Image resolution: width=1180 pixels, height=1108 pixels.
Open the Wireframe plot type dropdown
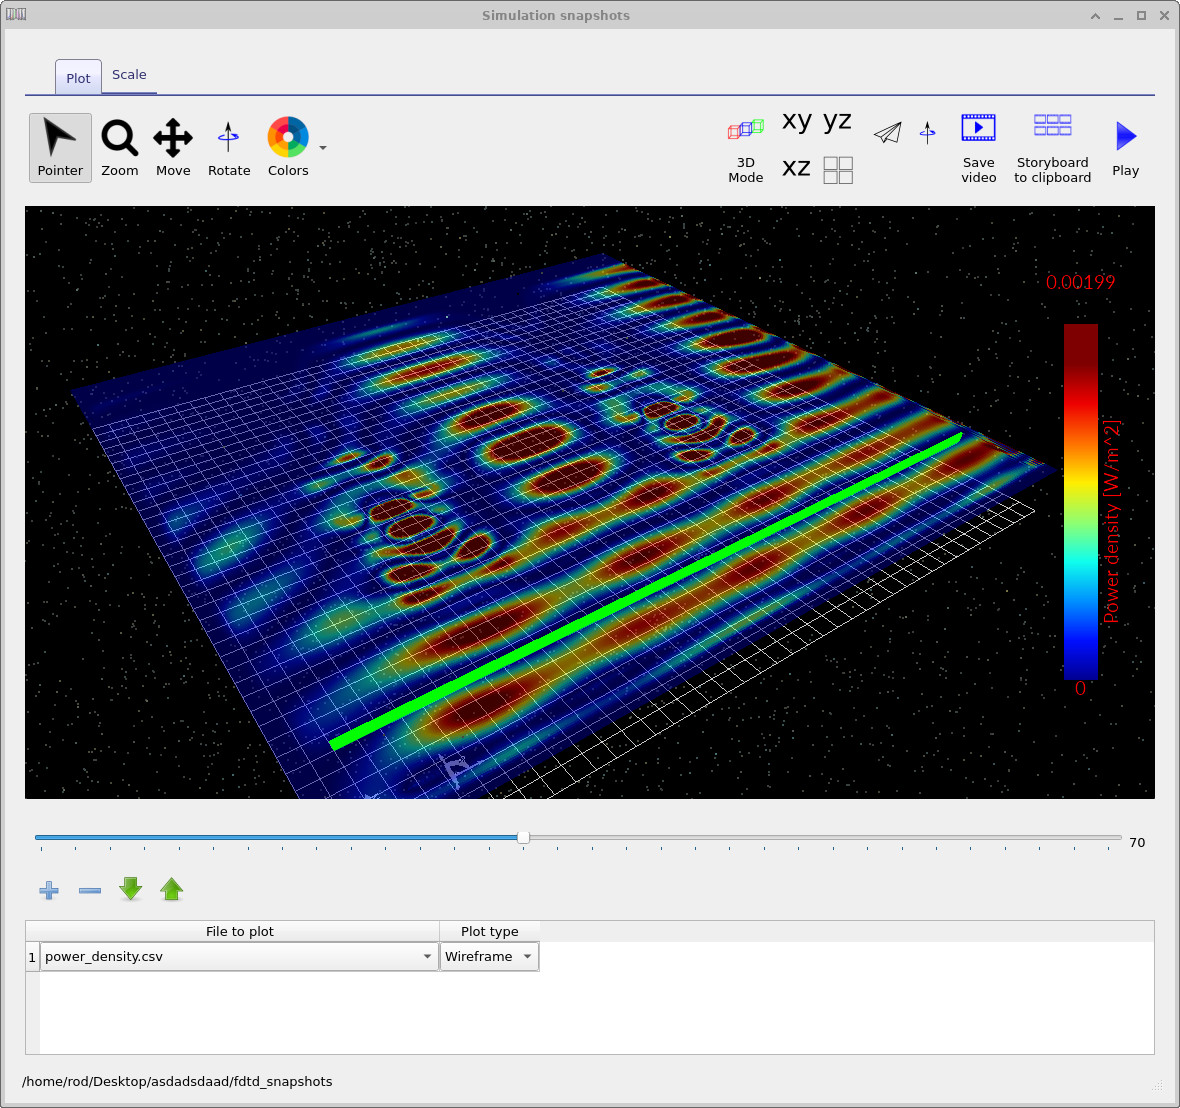coord(489,957)
